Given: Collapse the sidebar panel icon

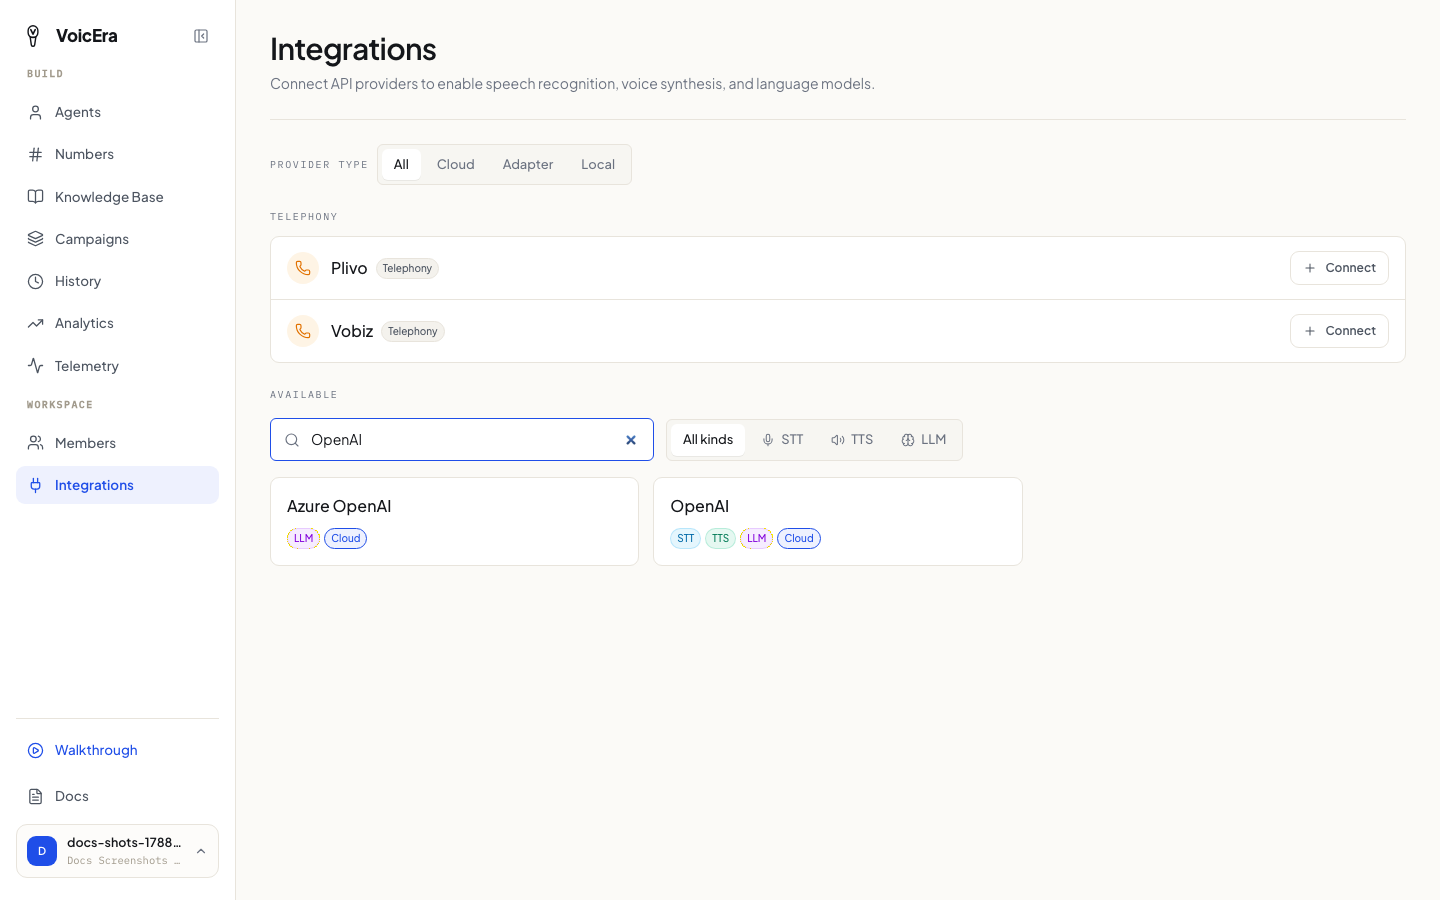Looking at the screenshot, I should coord(201,36).
